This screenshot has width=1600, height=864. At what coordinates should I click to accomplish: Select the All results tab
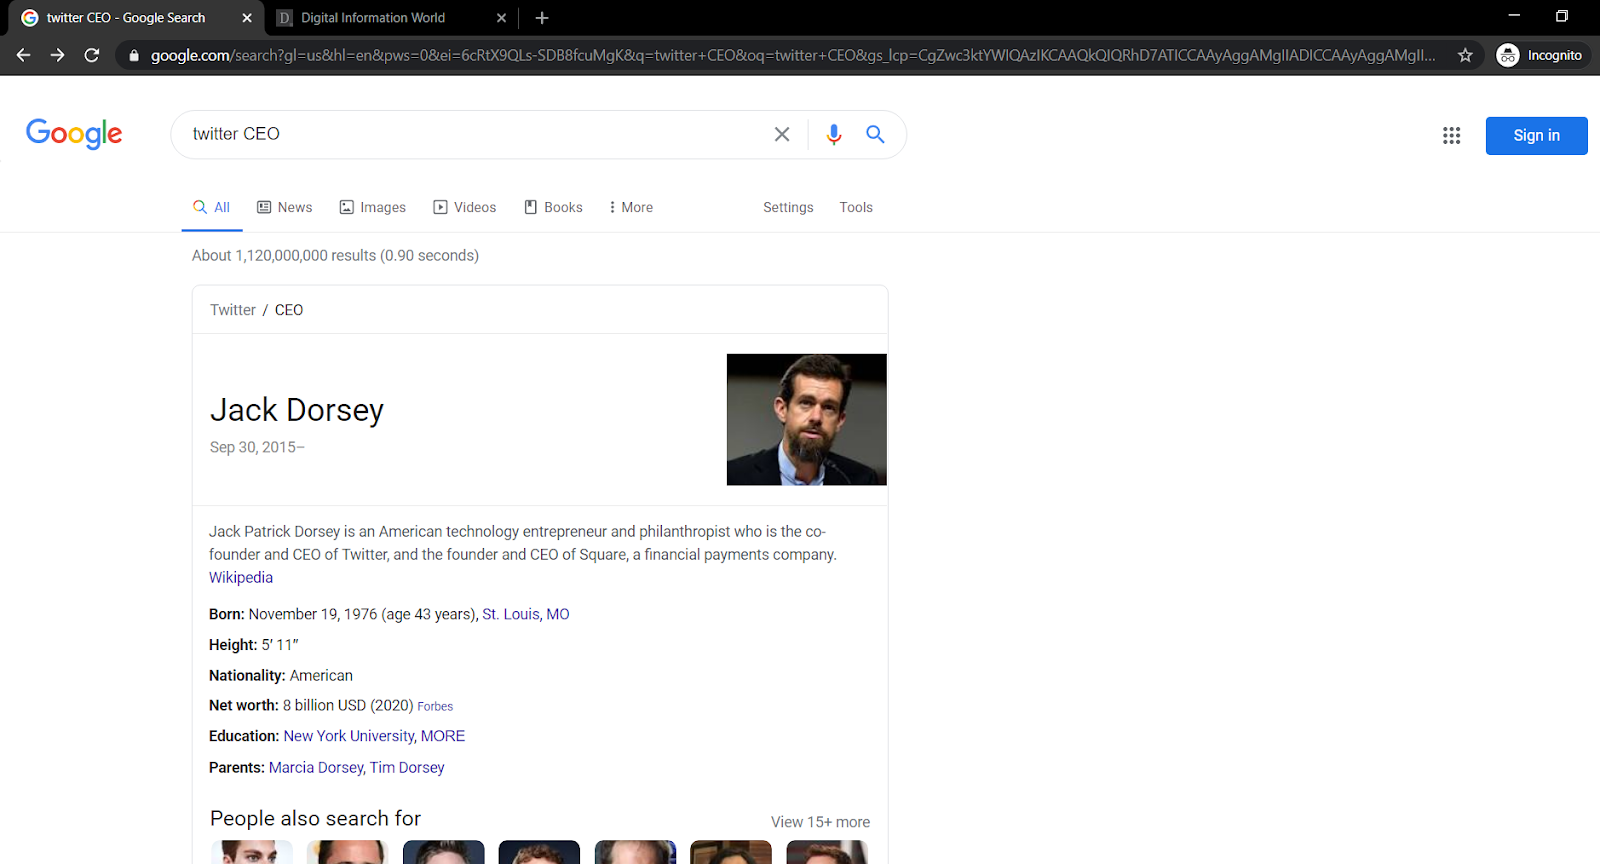(x=212, y=207)
